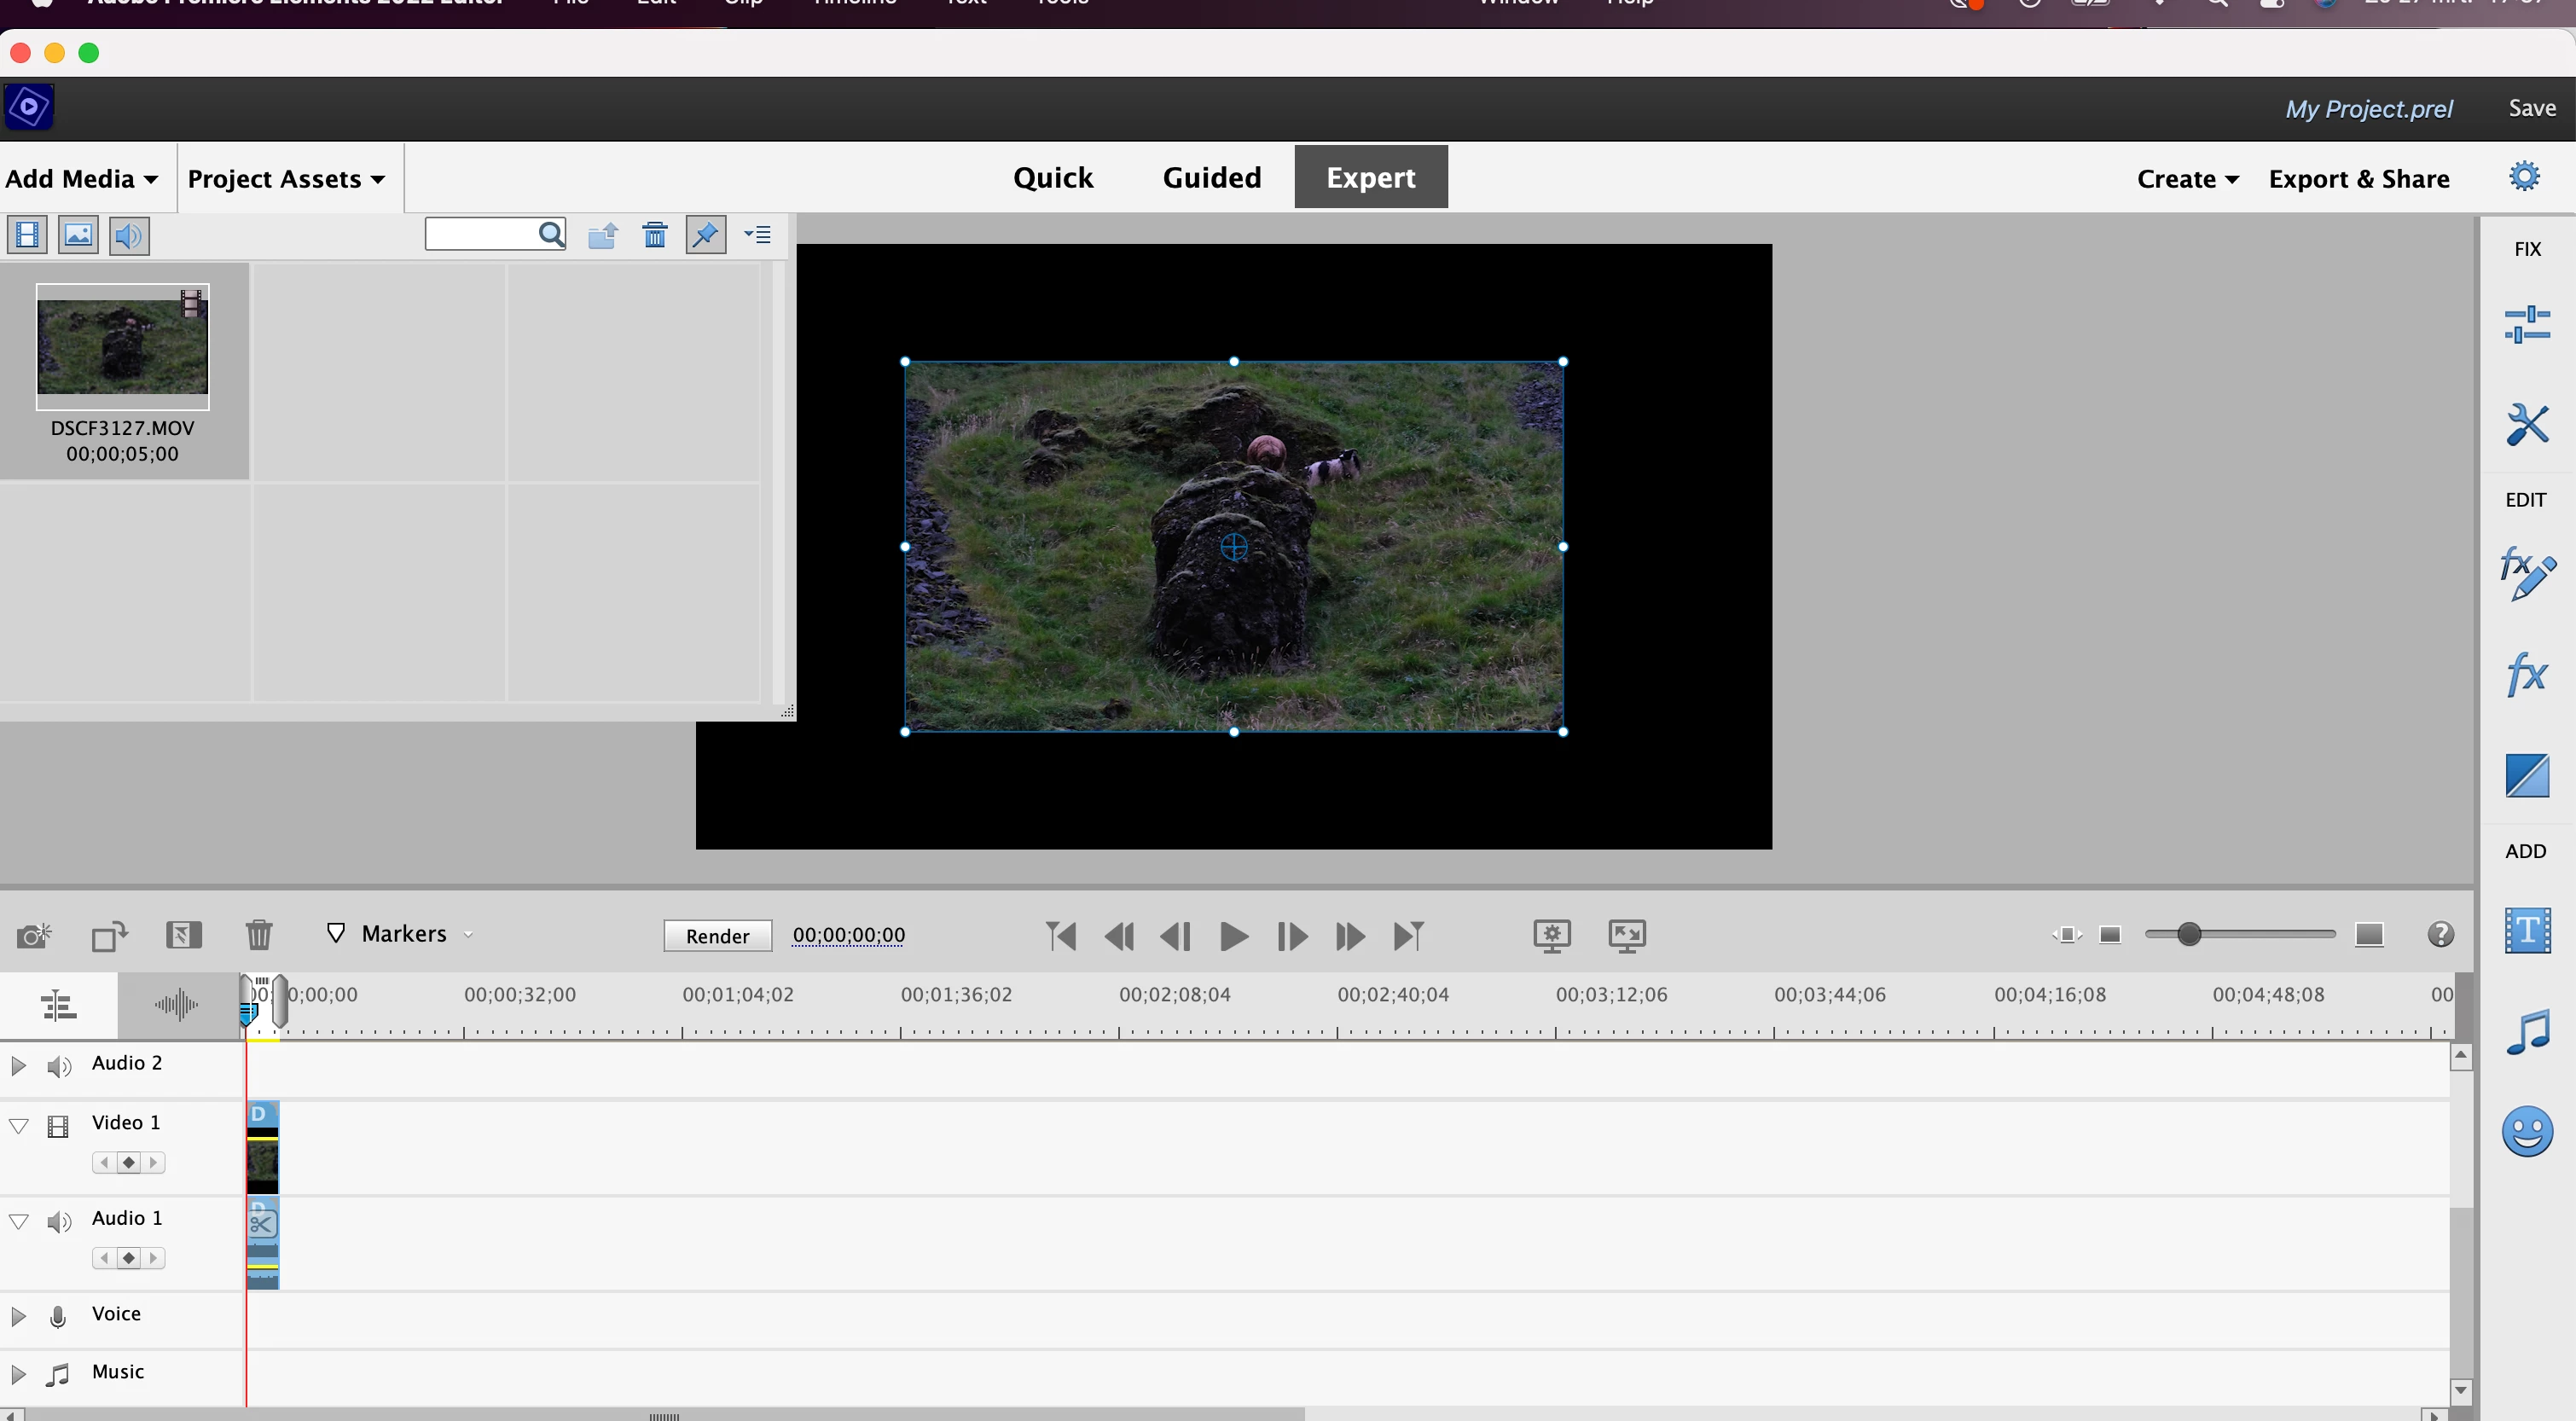This screenshot has width=2576, height=1421.
Task: Open the Create dropdown menu
Action: coord(2187,179)
